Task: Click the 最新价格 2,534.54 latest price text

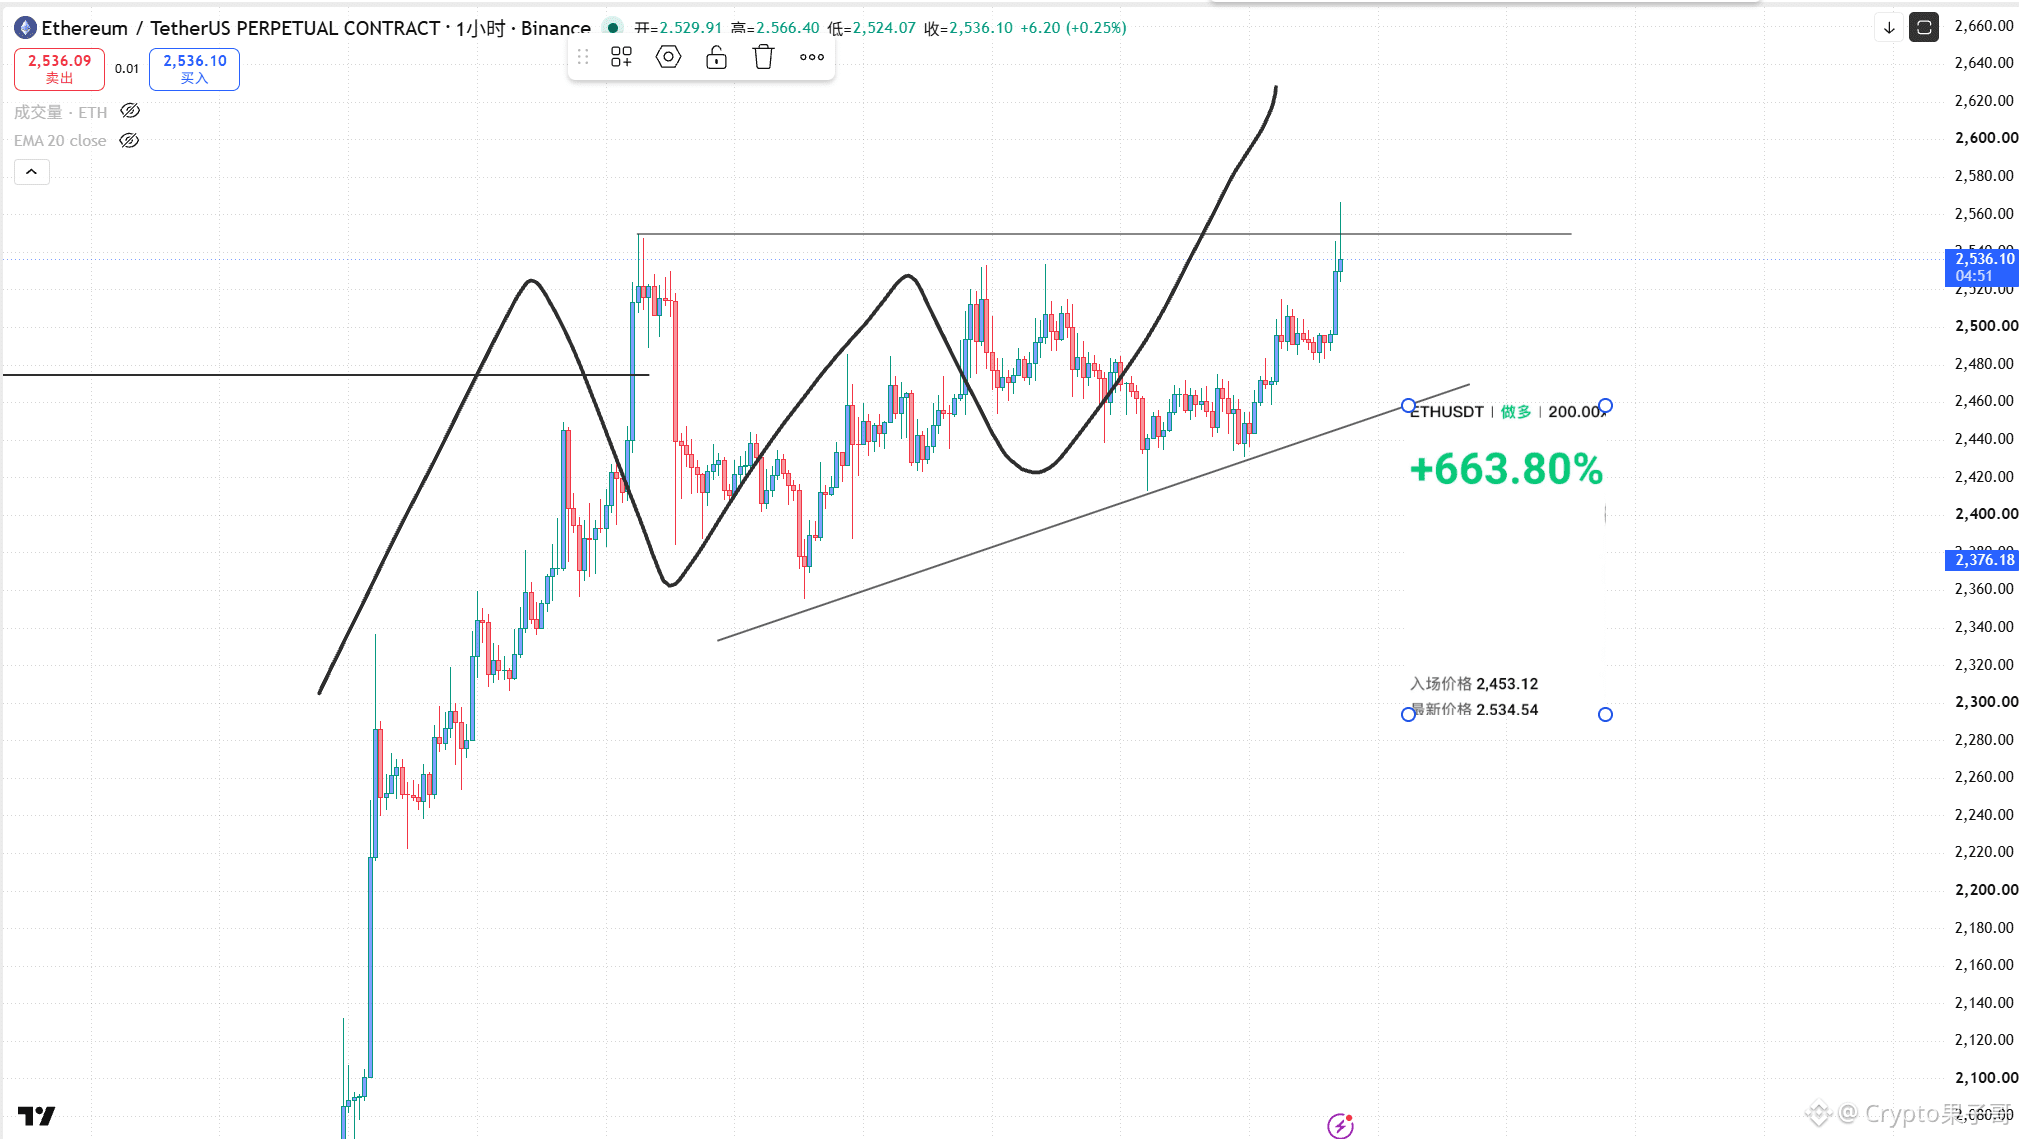Action: point(1474,710)
